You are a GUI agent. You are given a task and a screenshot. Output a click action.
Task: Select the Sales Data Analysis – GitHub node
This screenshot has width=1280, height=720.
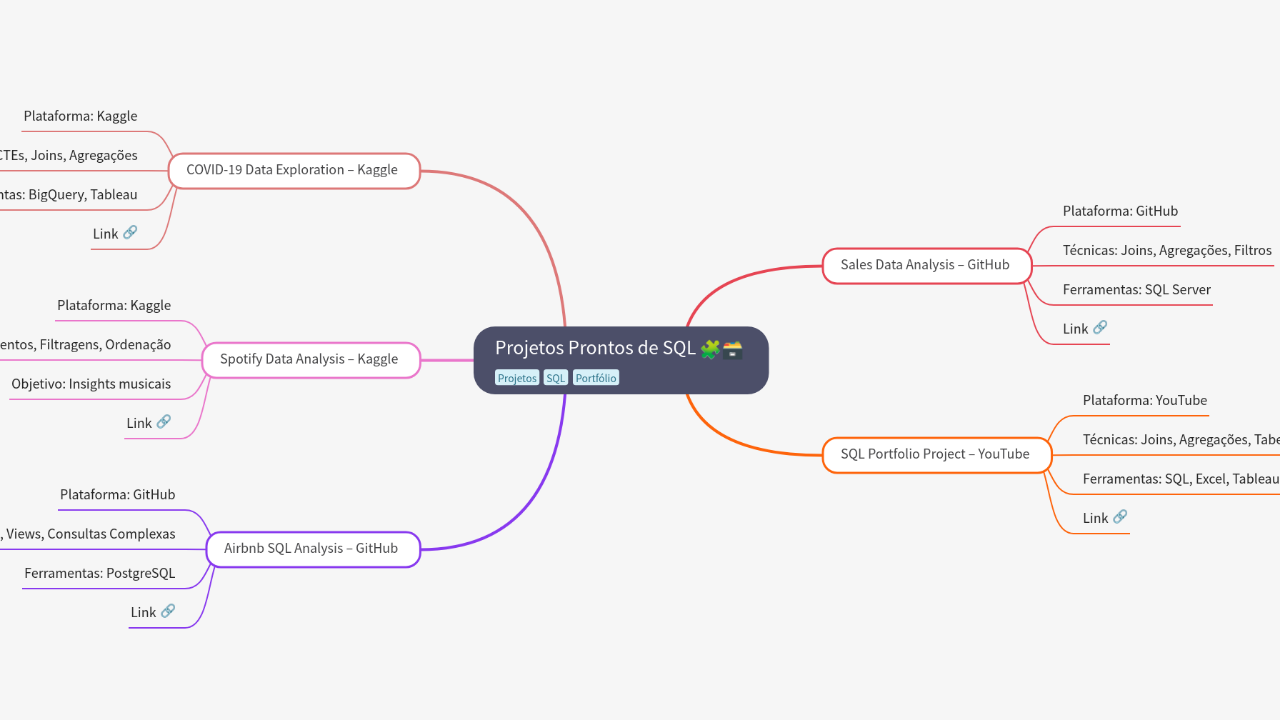[925, 265]
